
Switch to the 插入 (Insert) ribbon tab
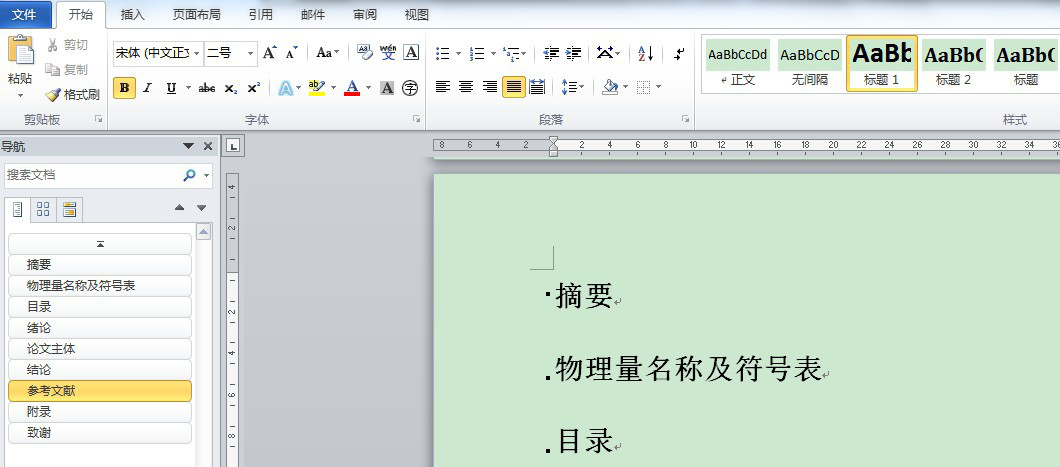132,15
